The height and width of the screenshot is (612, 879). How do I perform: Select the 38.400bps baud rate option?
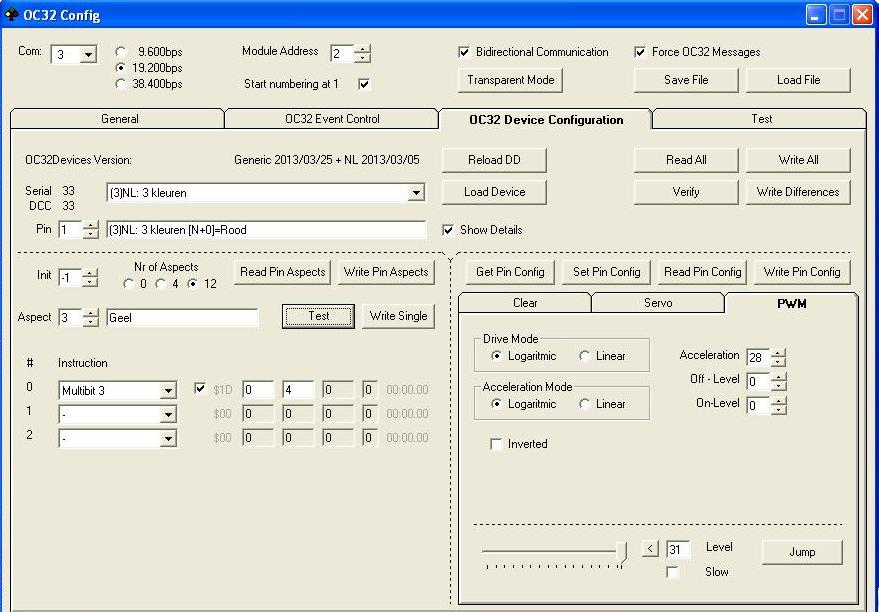click(x=122, y=84)
